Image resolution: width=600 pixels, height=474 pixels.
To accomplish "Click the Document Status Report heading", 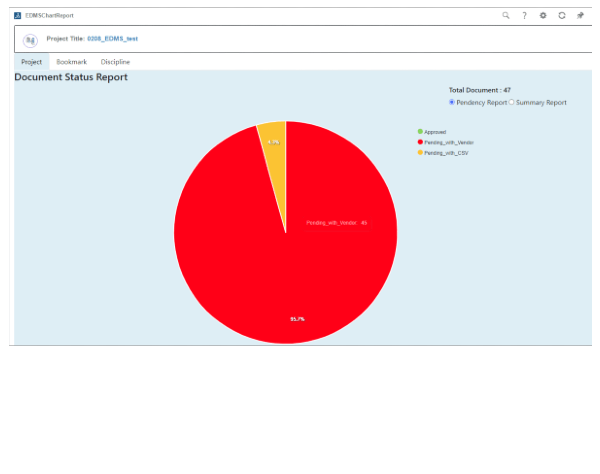I will (x=71, y=78).
